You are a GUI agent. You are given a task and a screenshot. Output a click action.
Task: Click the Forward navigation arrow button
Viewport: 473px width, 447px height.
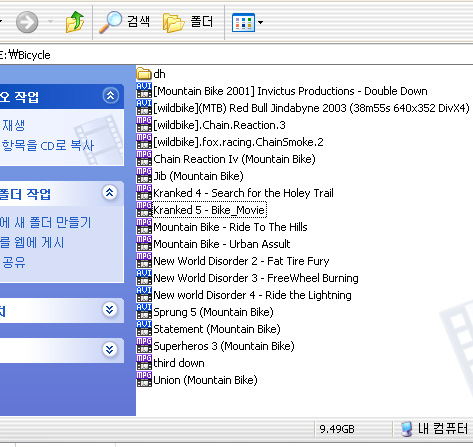point(27,22)
